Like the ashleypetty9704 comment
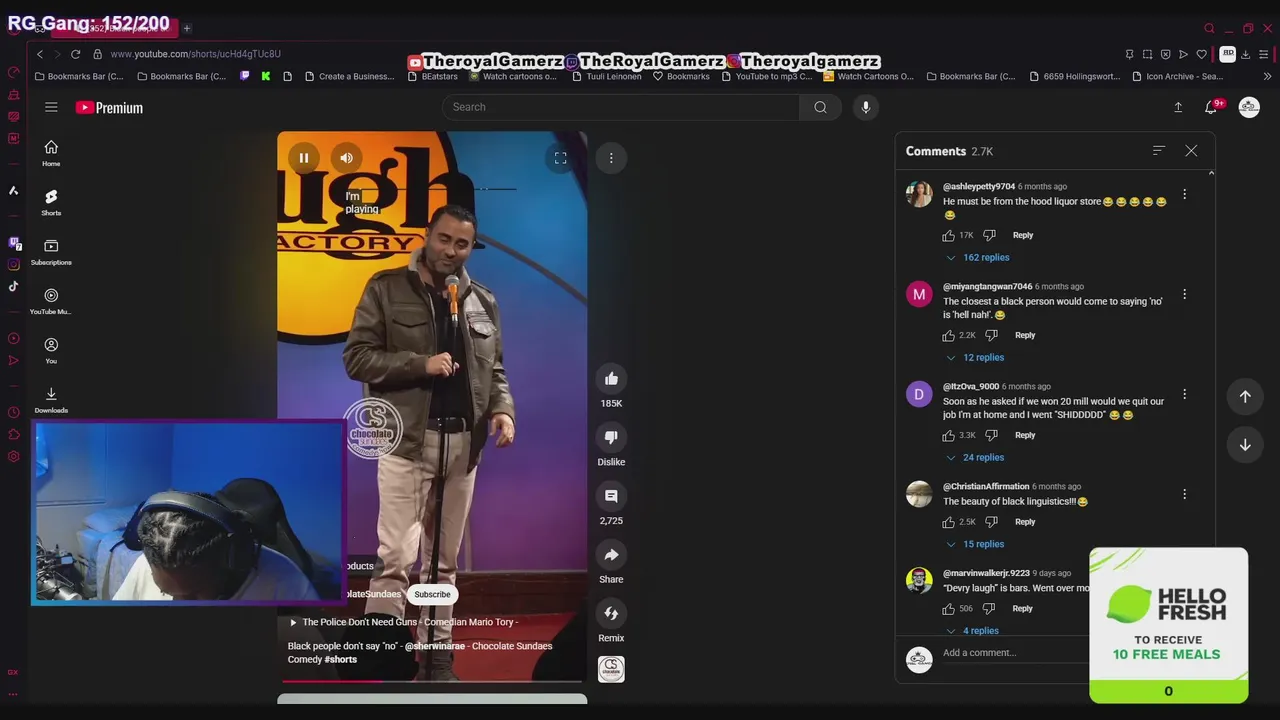This screenshot has width=1280, height=720. pyautogui.click(x=949, y=235)
